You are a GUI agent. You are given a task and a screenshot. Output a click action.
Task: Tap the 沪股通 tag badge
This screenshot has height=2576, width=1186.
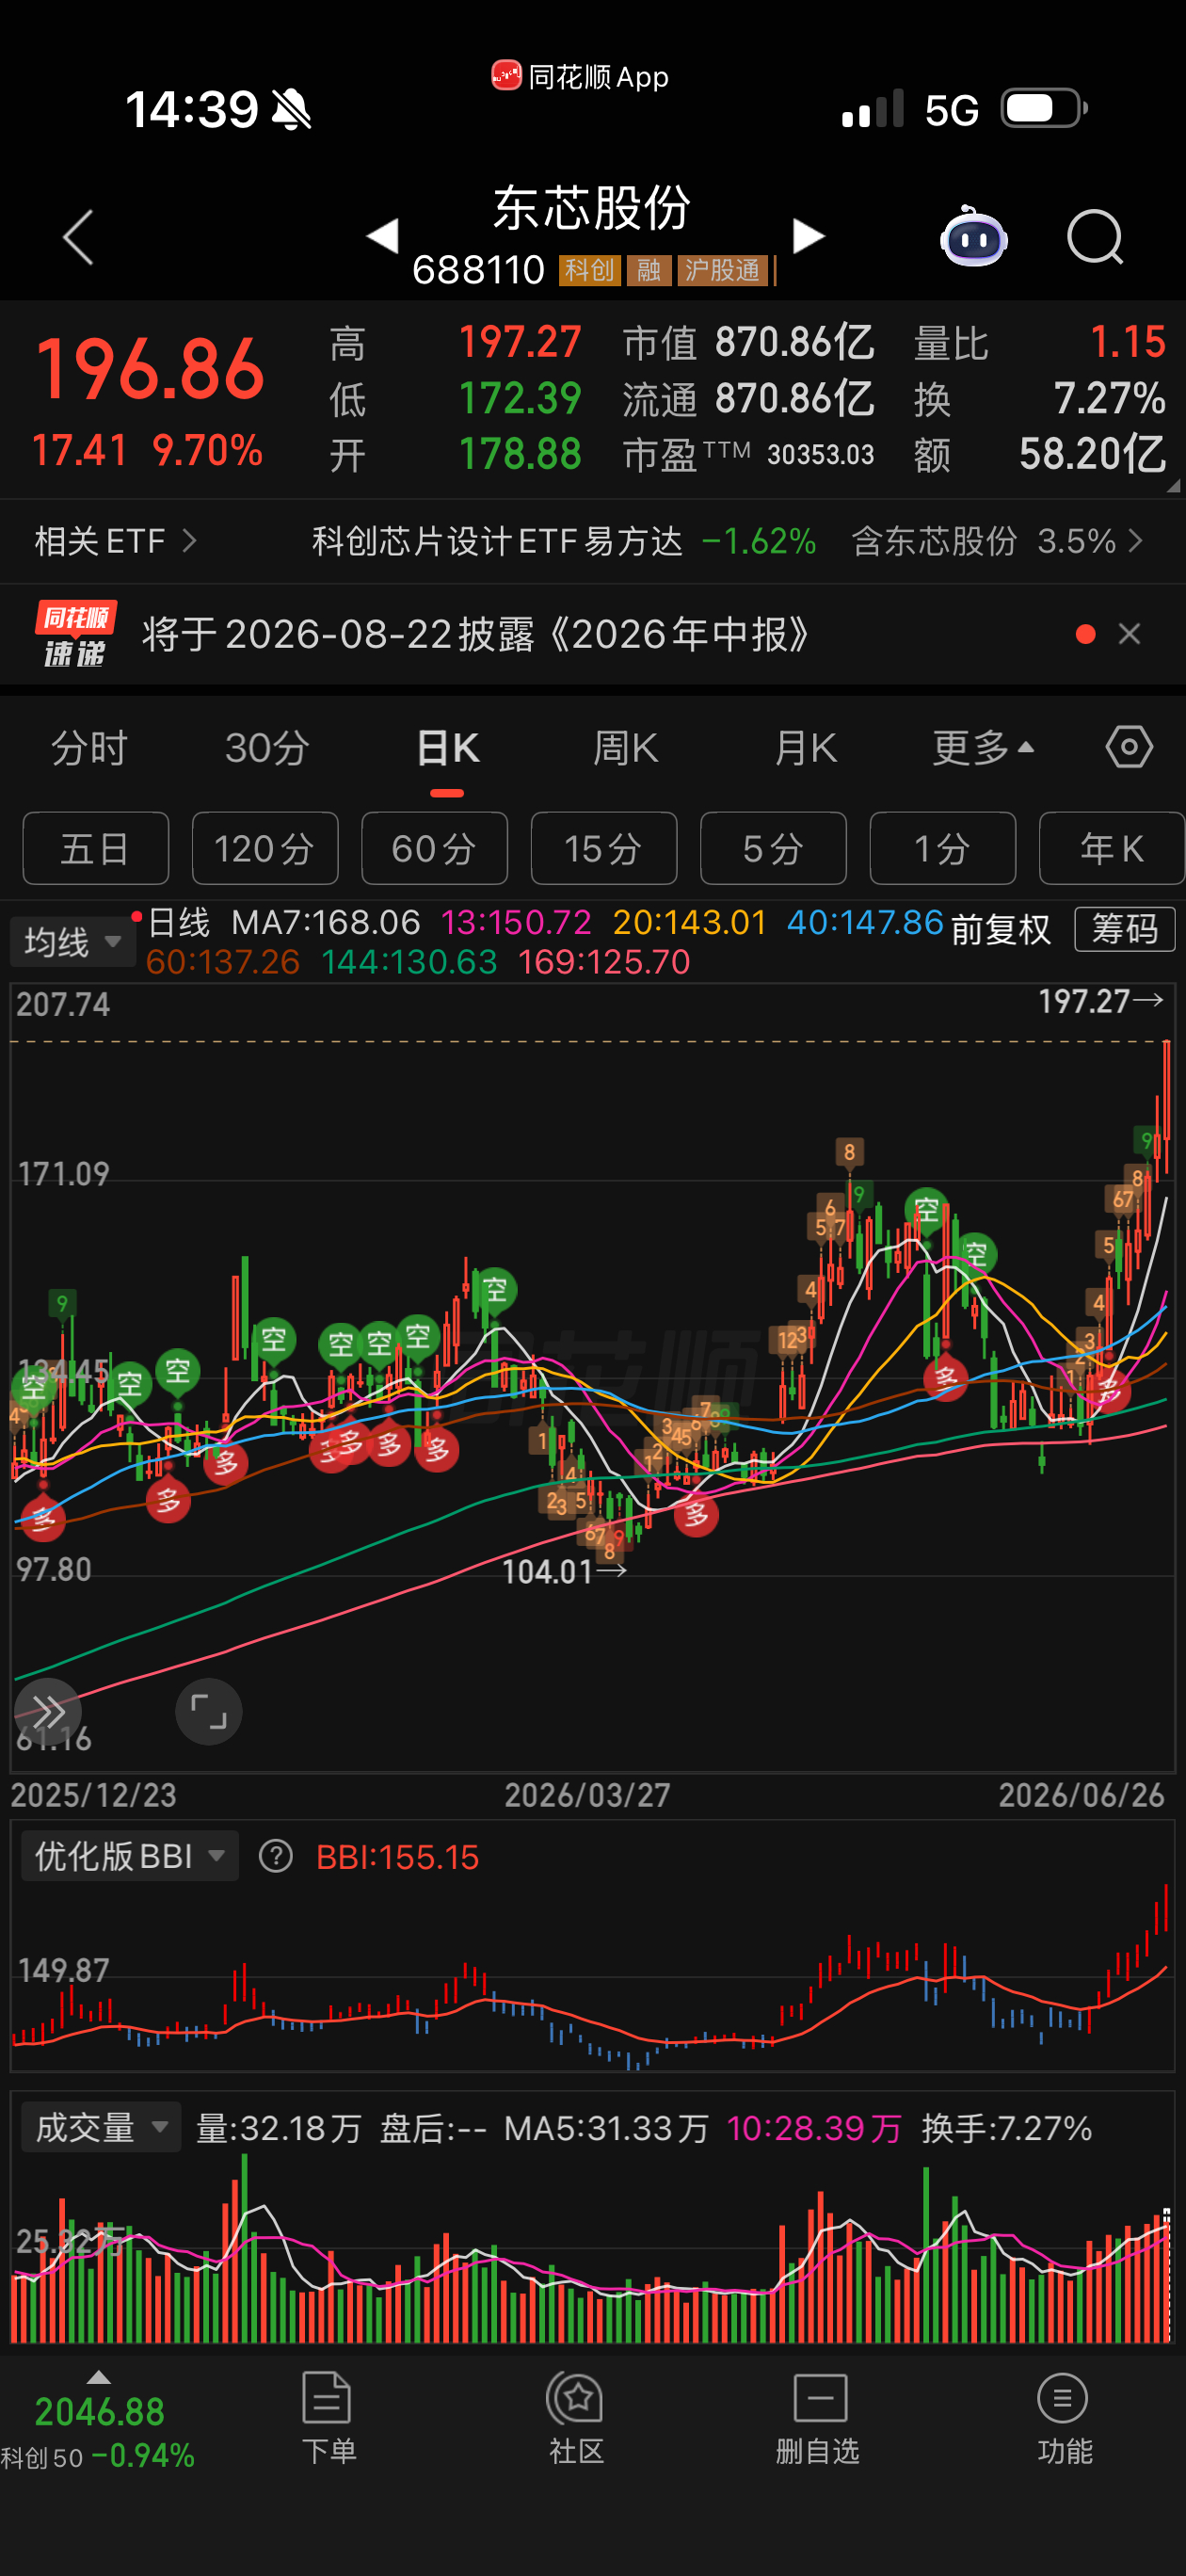[723, 270]
